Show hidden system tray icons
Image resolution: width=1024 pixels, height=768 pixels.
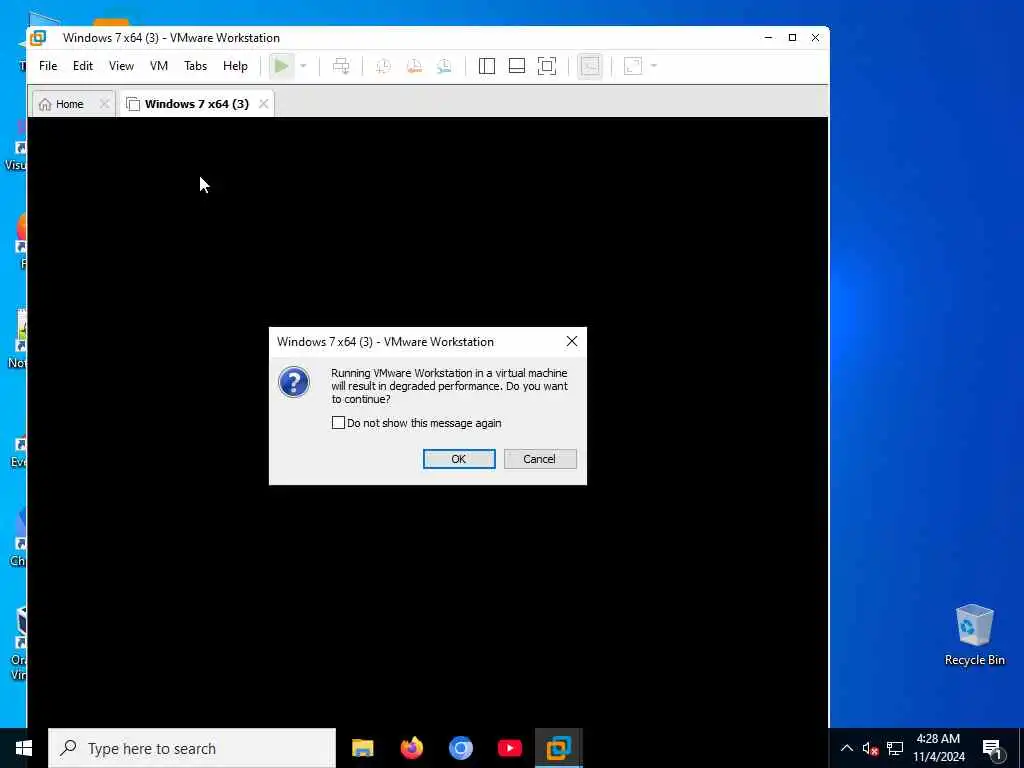(846, 748)
